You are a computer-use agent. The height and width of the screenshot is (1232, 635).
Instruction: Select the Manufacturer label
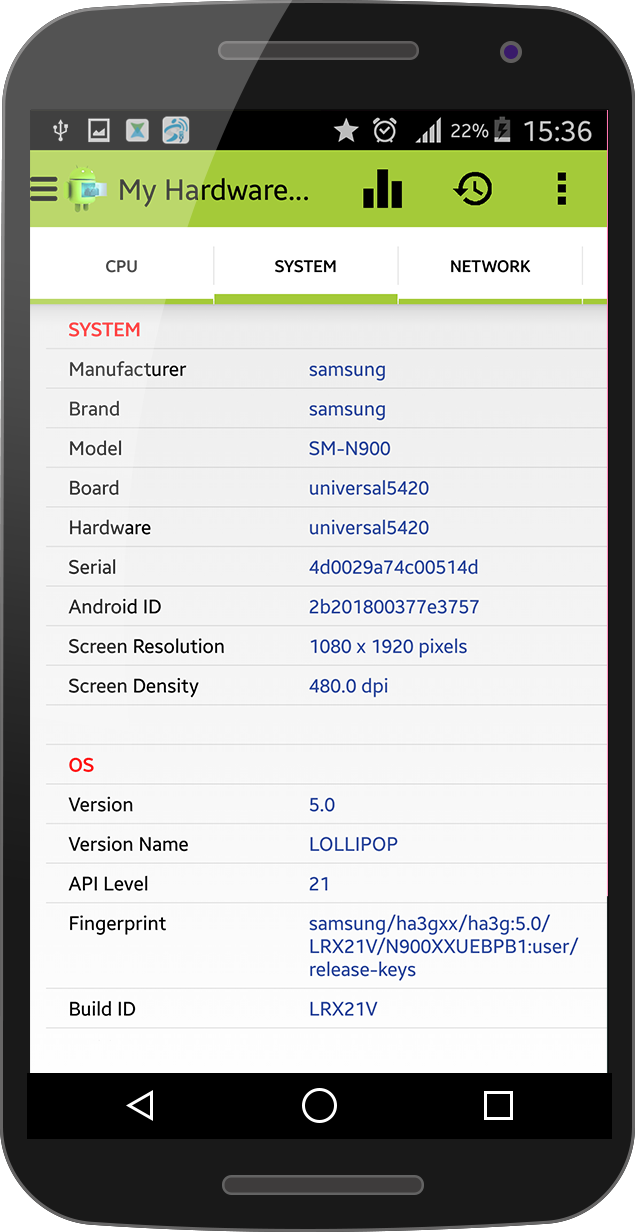(127, 369)
